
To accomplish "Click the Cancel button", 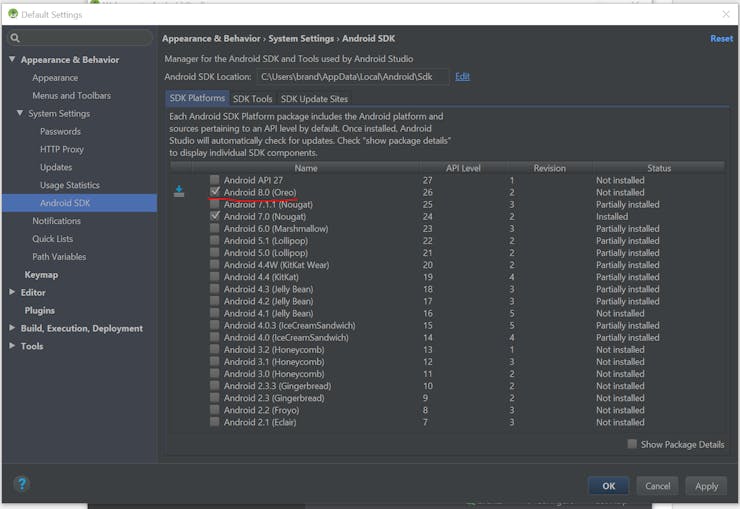I will pyautogui.click(x=657, y=486).
